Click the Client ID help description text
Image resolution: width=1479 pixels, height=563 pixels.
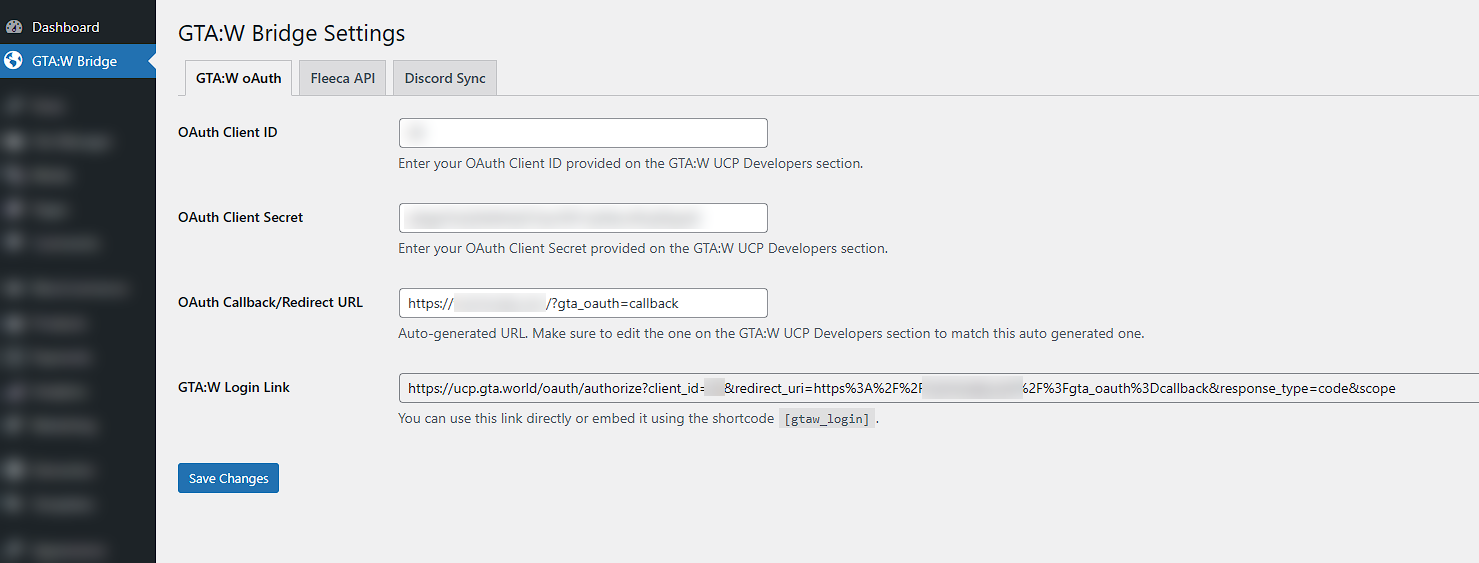click(x=630, y=163)
